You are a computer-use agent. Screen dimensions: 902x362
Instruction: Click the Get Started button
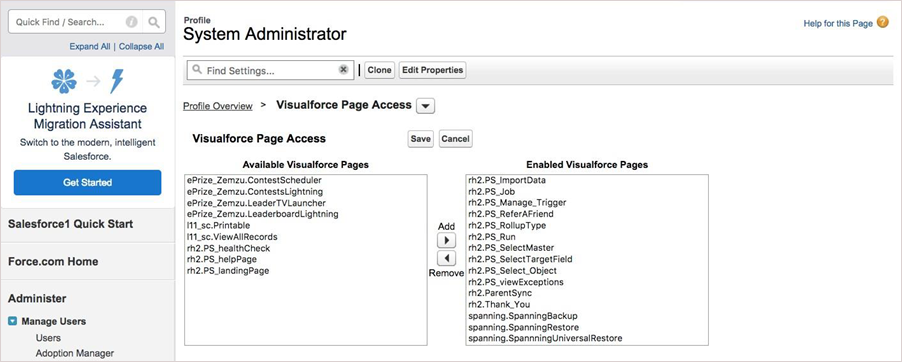click(87, 182)
